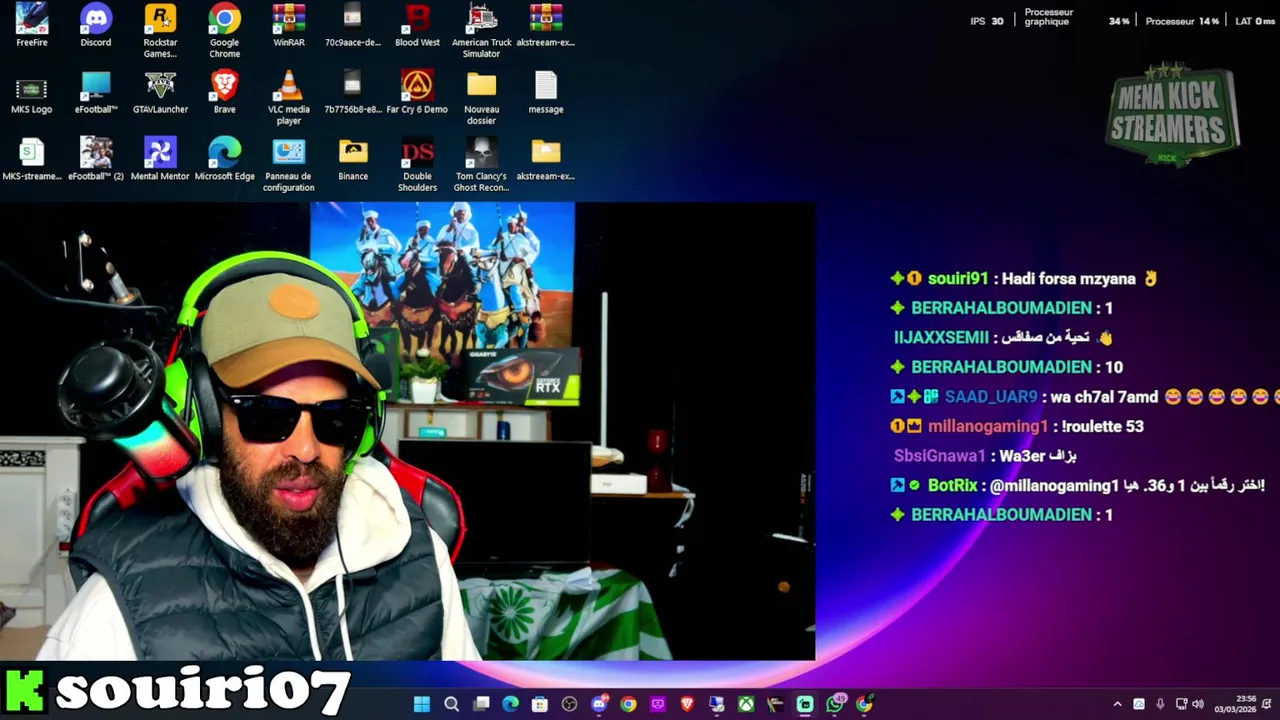Open Xbox app from taskbar
The height and width of the screenshot is (720, 1280).
pyautogui.click(x=746, y=704)
